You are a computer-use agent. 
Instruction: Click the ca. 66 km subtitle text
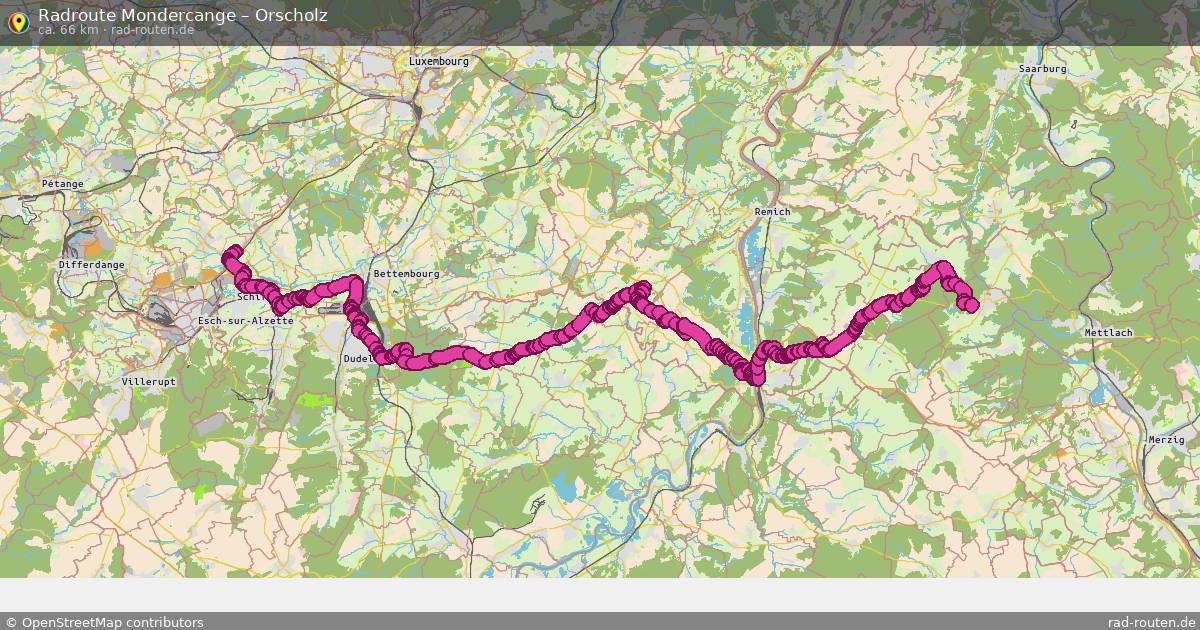[68, 30]
